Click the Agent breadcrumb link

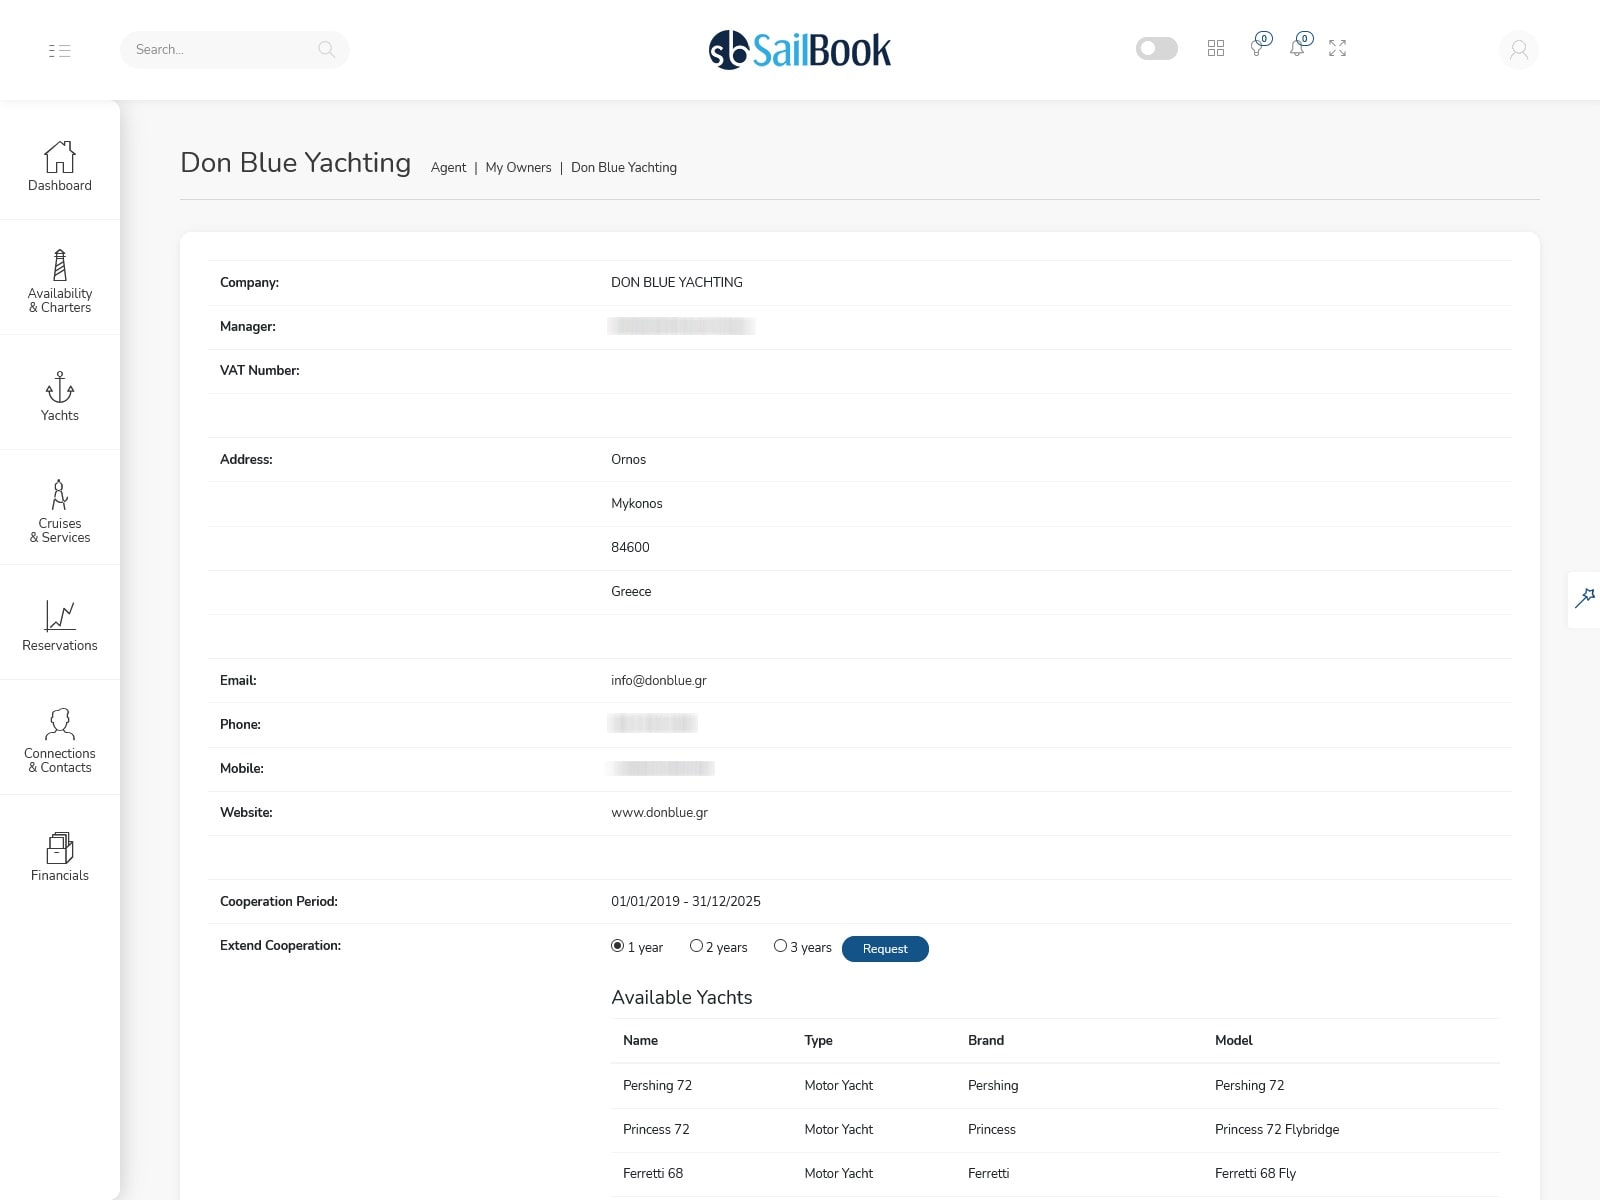point(448,168)
